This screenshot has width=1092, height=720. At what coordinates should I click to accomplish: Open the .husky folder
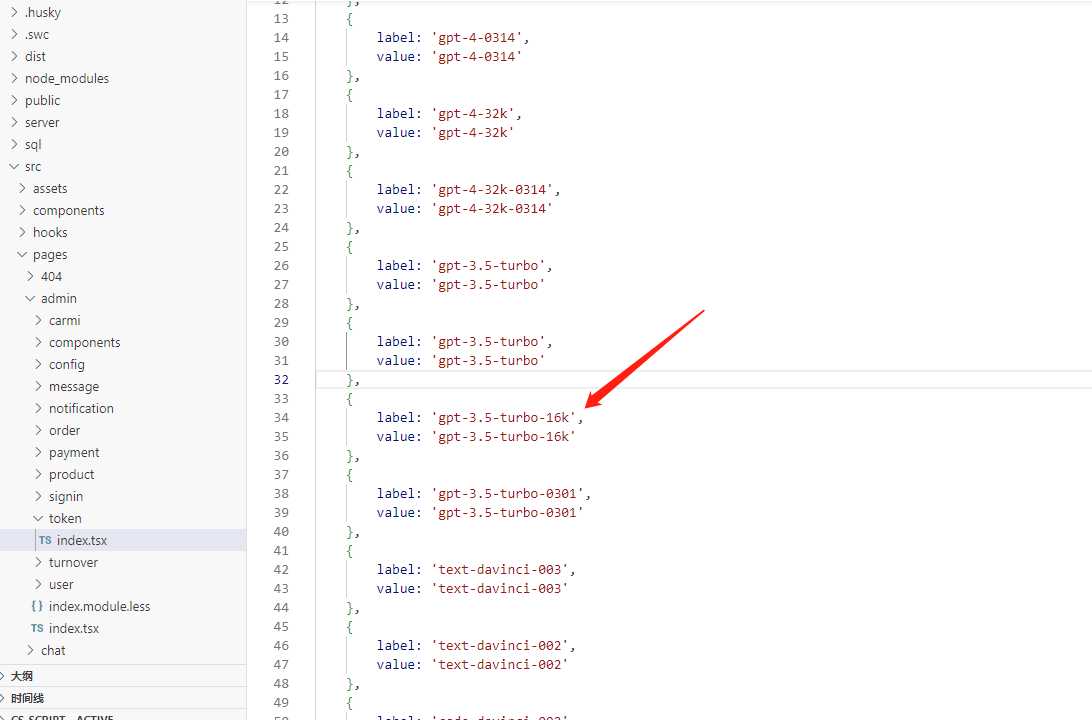coord(43,13)
